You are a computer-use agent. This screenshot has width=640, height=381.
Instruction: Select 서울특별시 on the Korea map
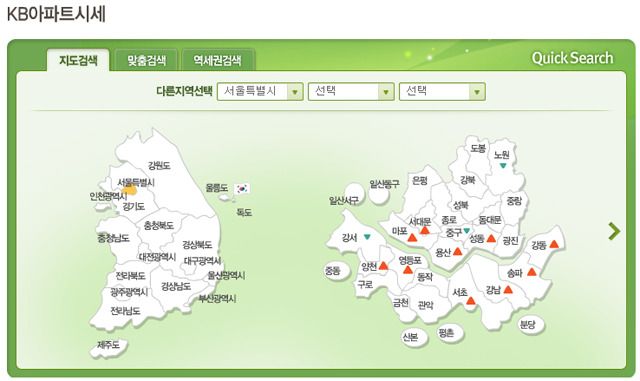pos(136,182)
